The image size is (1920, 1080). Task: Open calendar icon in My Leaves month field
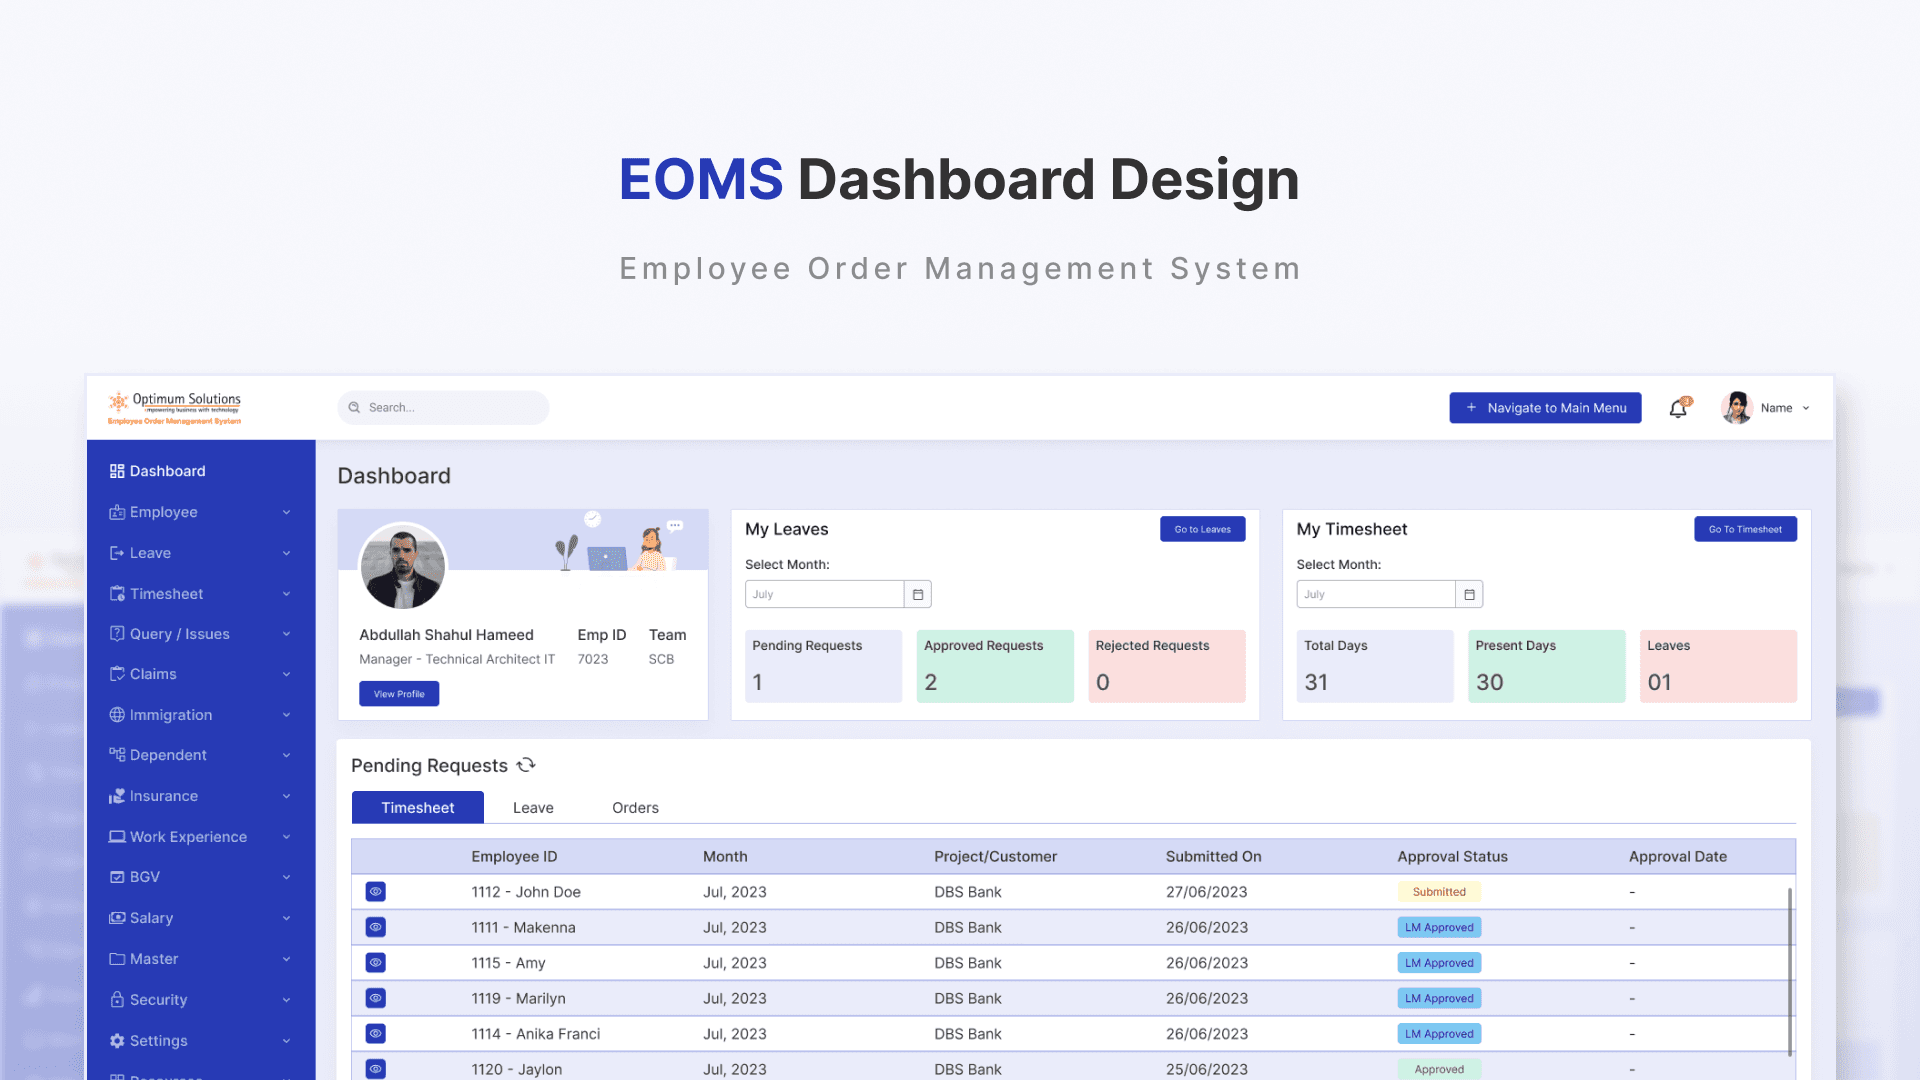tap(918, 594)
